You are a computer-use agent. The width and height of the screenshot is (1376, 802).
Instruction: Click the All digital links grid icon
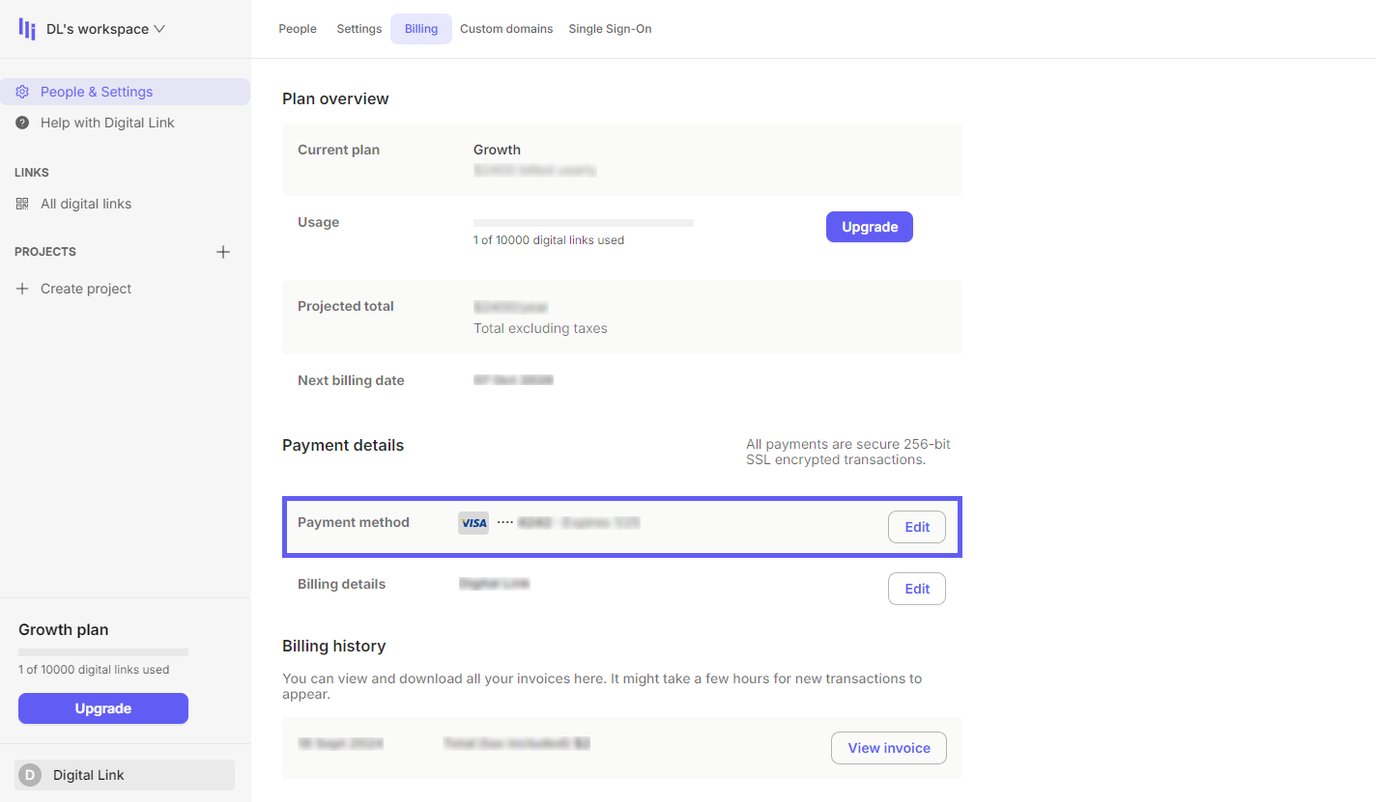click(22, 203)
